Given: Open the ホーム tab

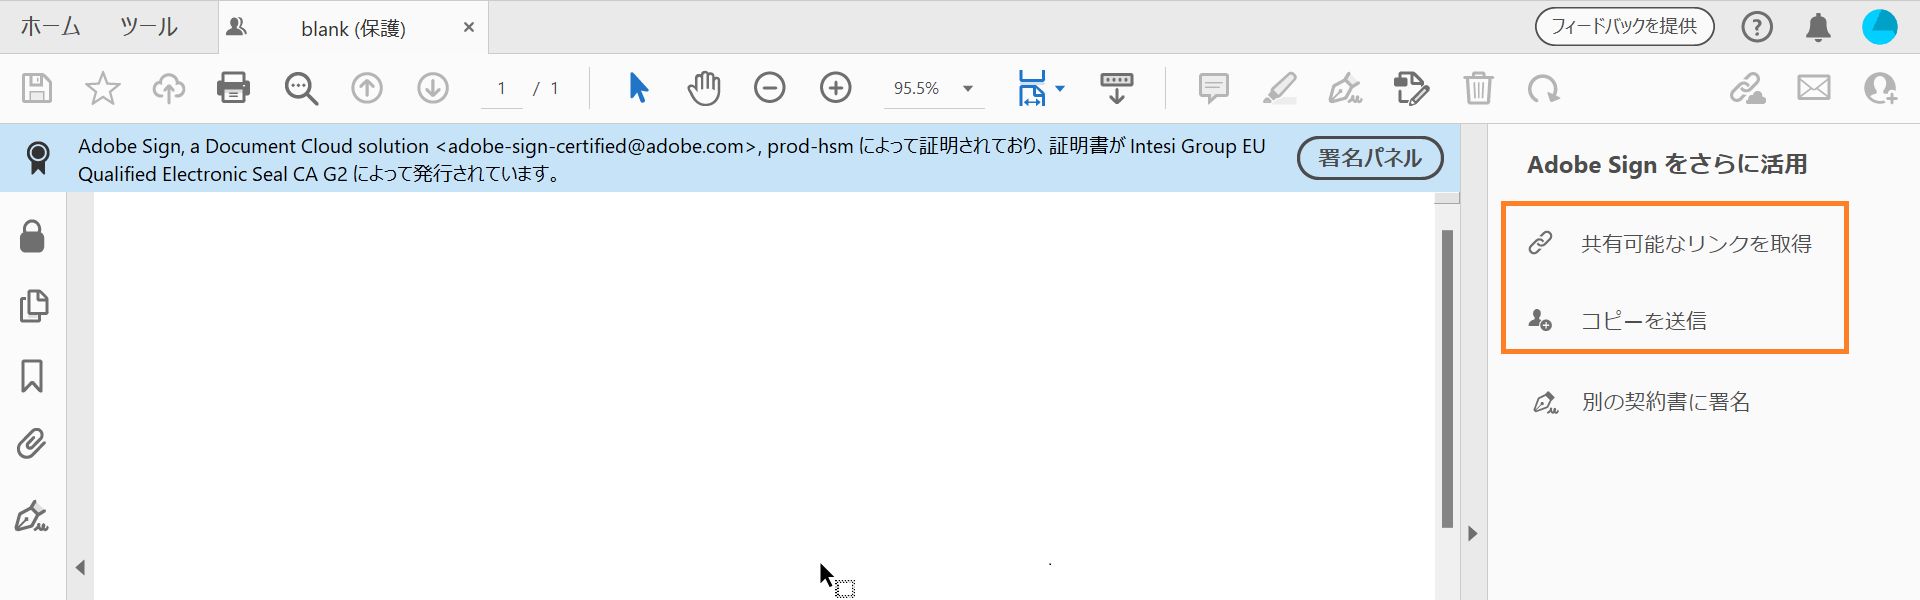Looking at the screenshot, I should 50,27.
